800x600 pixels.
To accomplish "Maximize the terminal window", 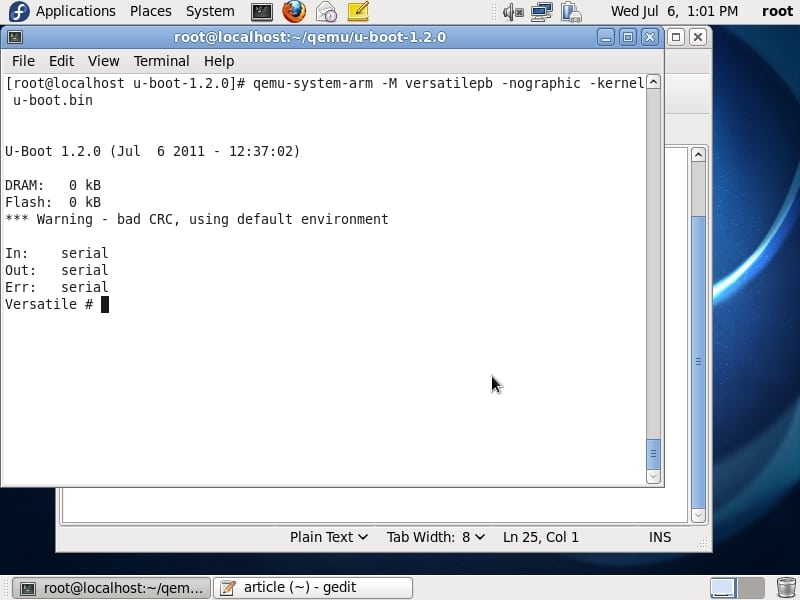I will pos(628,37).
